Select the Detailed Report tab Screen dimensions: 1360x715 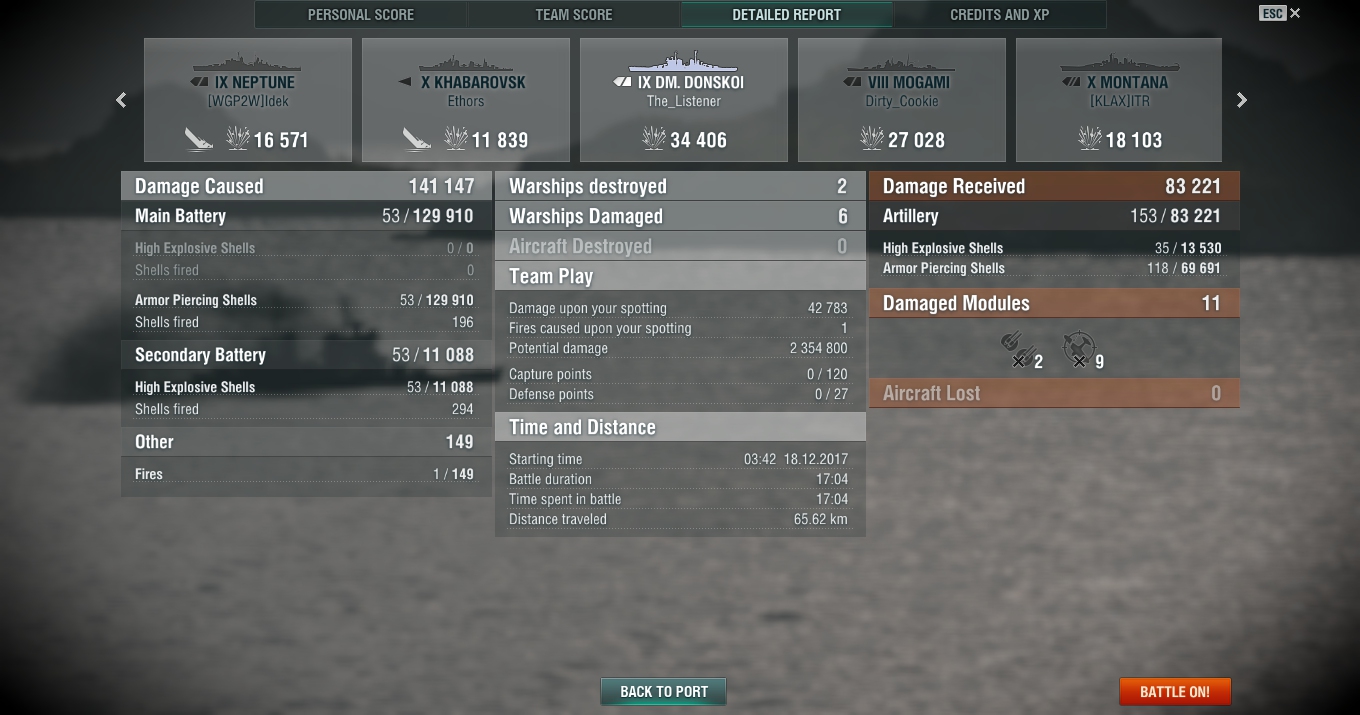pos(787,14)
